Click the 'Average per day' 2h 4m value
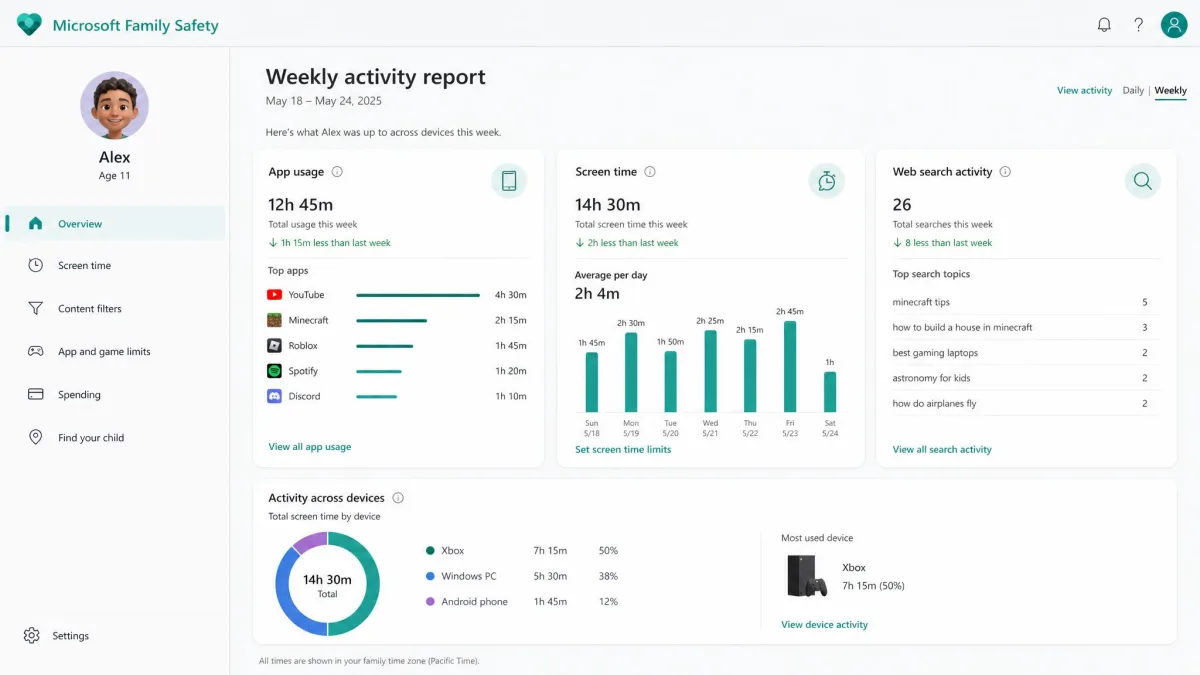 pos(597,293)
